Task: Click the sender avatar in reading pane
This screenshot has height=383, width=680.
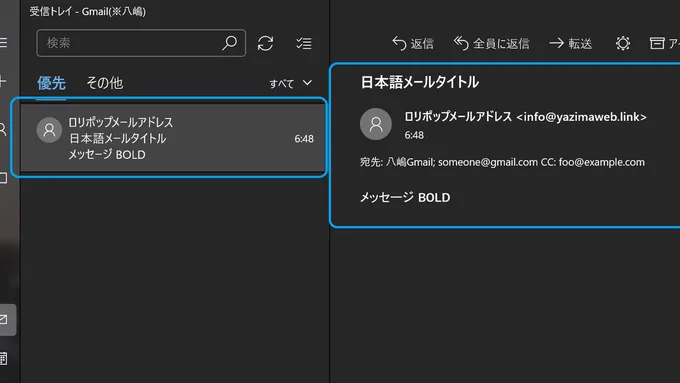Action: [x=376, y=124]
